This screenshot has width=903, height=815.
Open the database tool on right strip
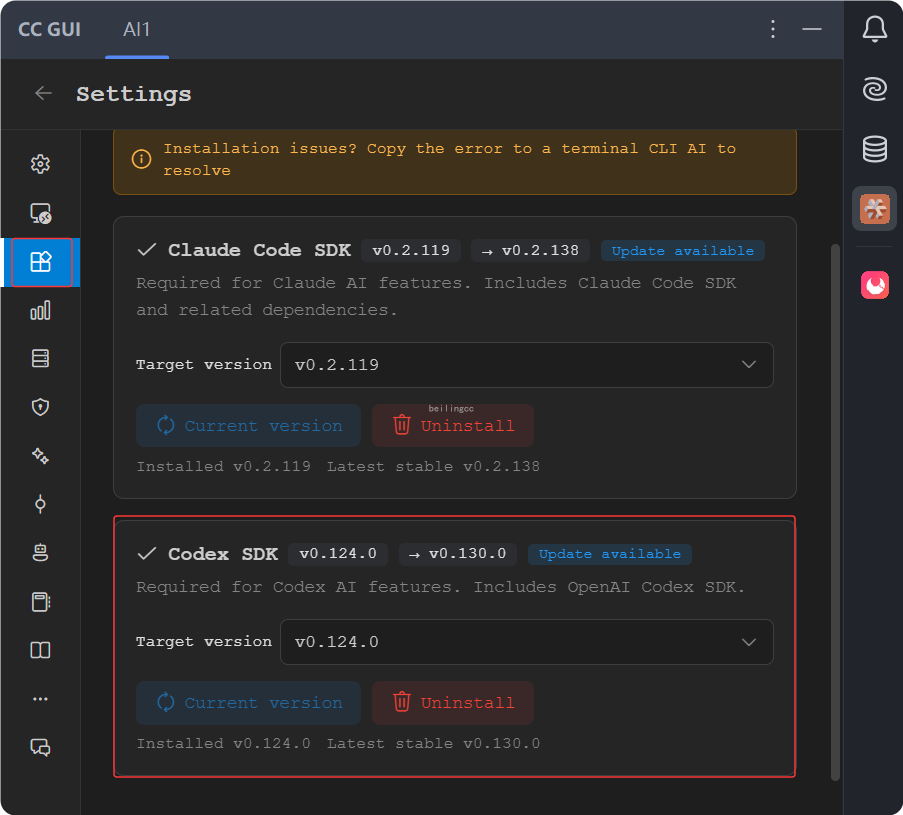874,149
